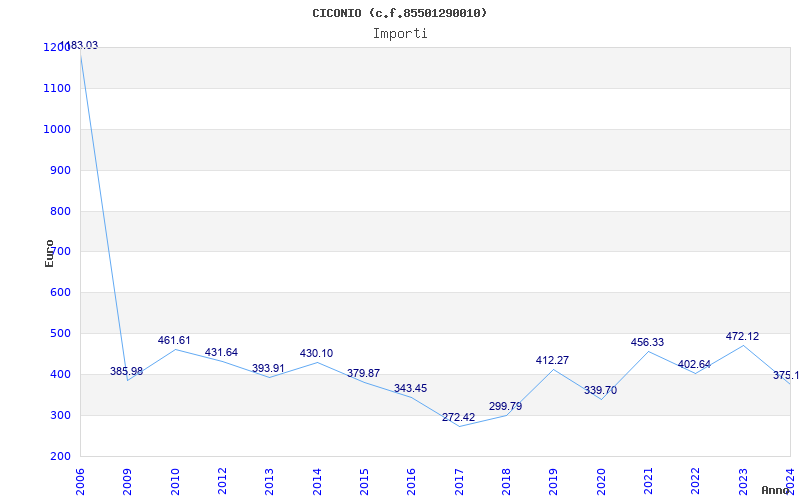Click the year 2020 axis tick

pos(601,482)
